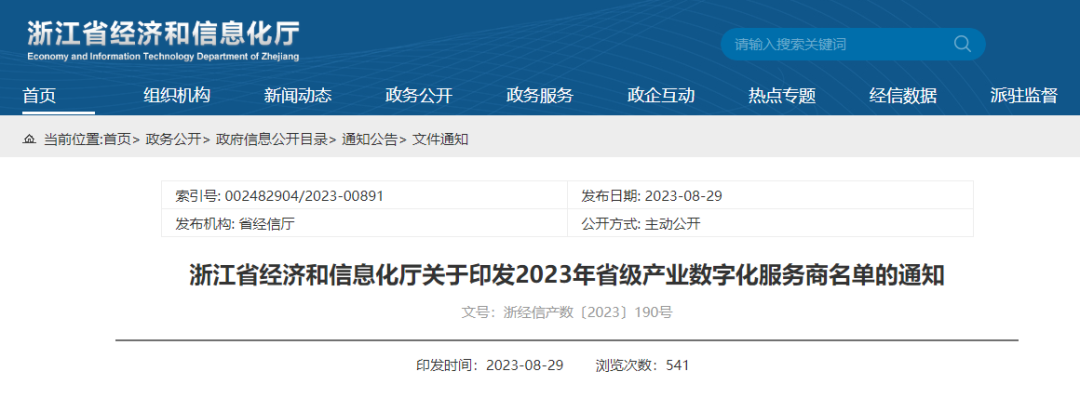Click the 发布日期: 2023-08-29 cell
1080x398 pixels.
click(770, 196)
